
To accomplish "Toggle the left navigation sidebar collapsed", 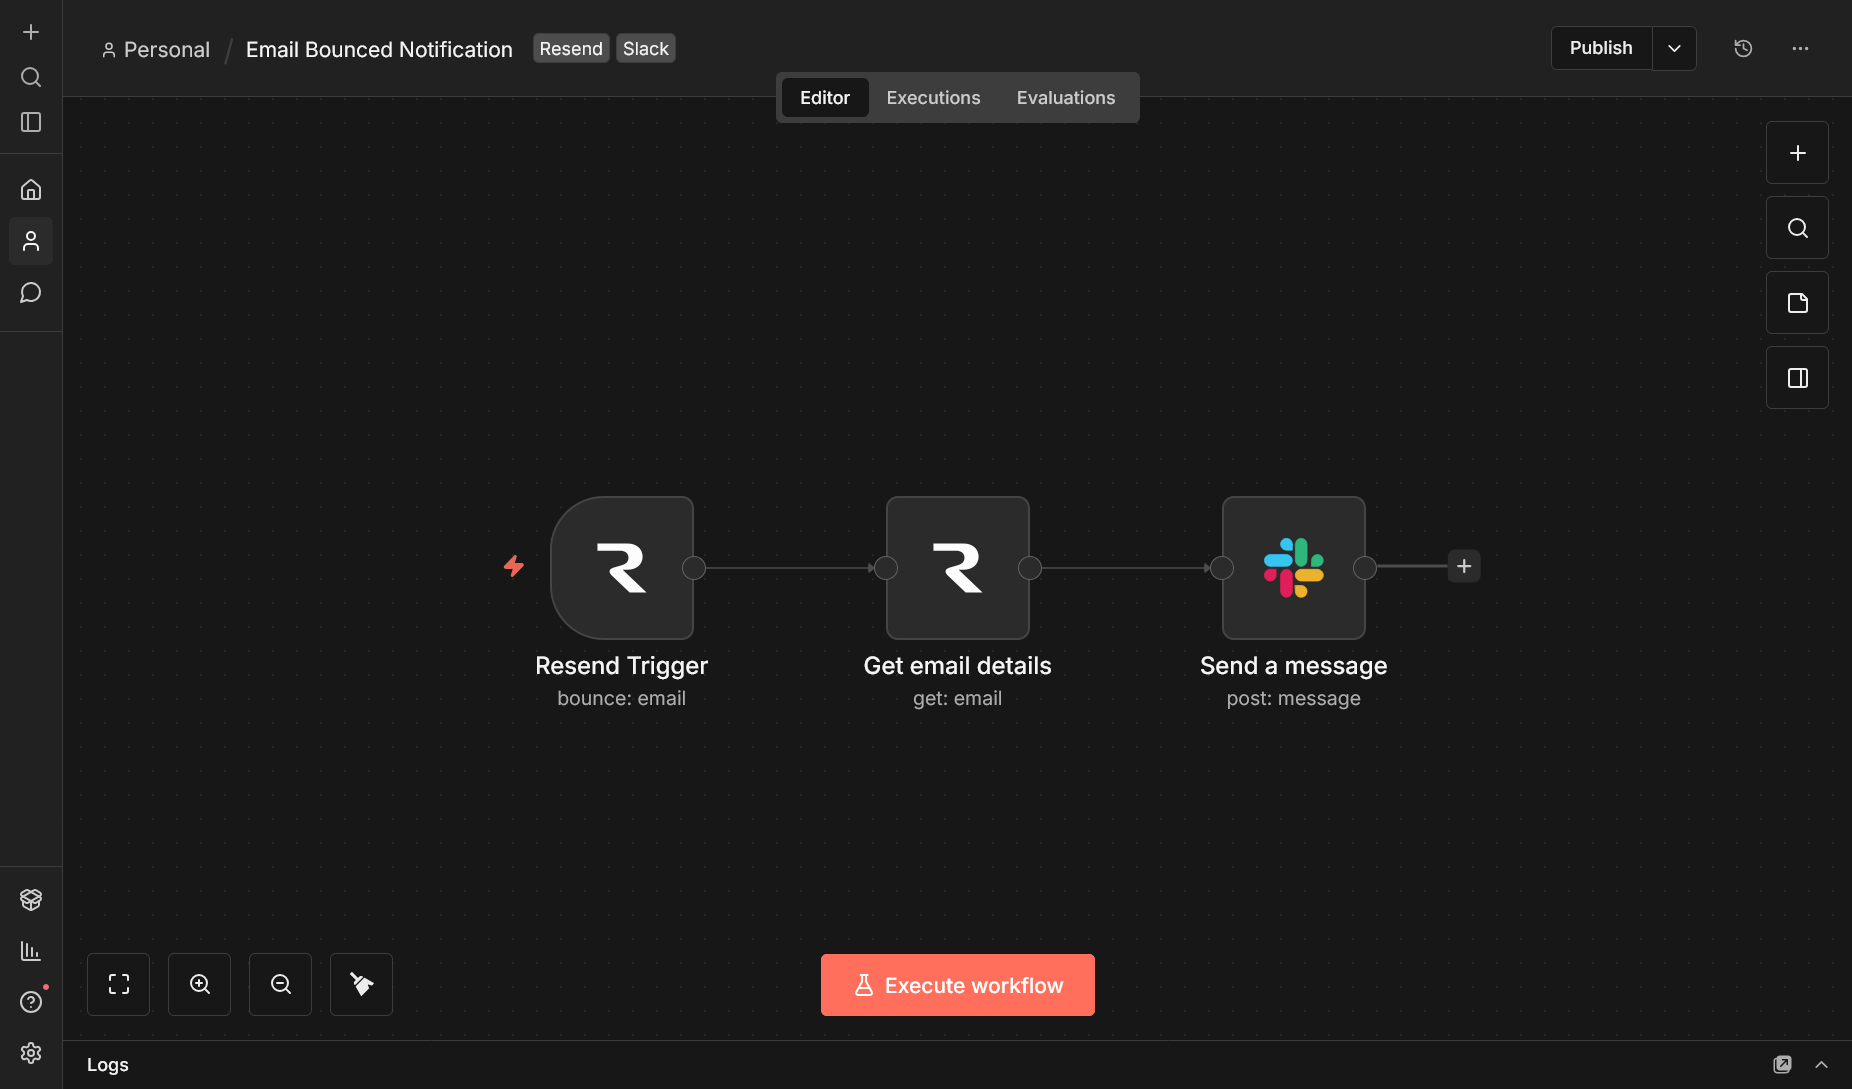I will [30, 122].
